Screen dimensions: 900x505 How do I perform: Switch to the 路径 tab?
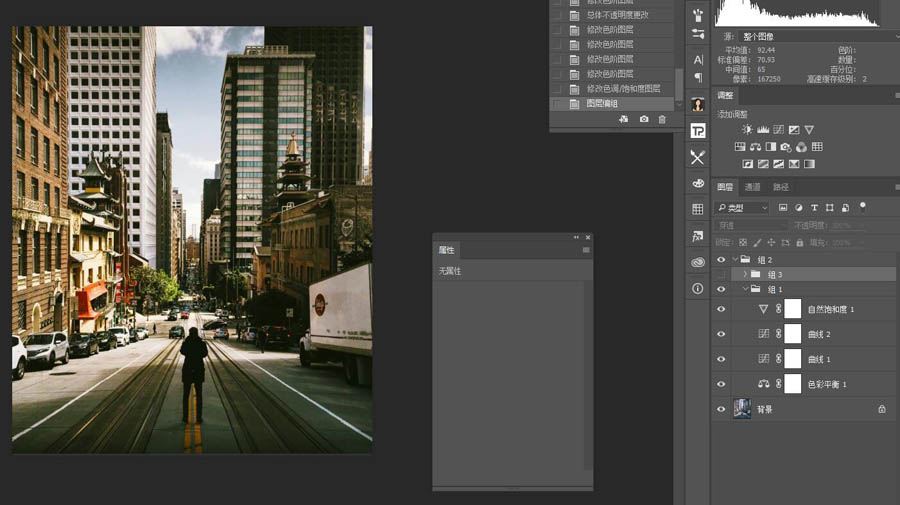click(781, 187)
